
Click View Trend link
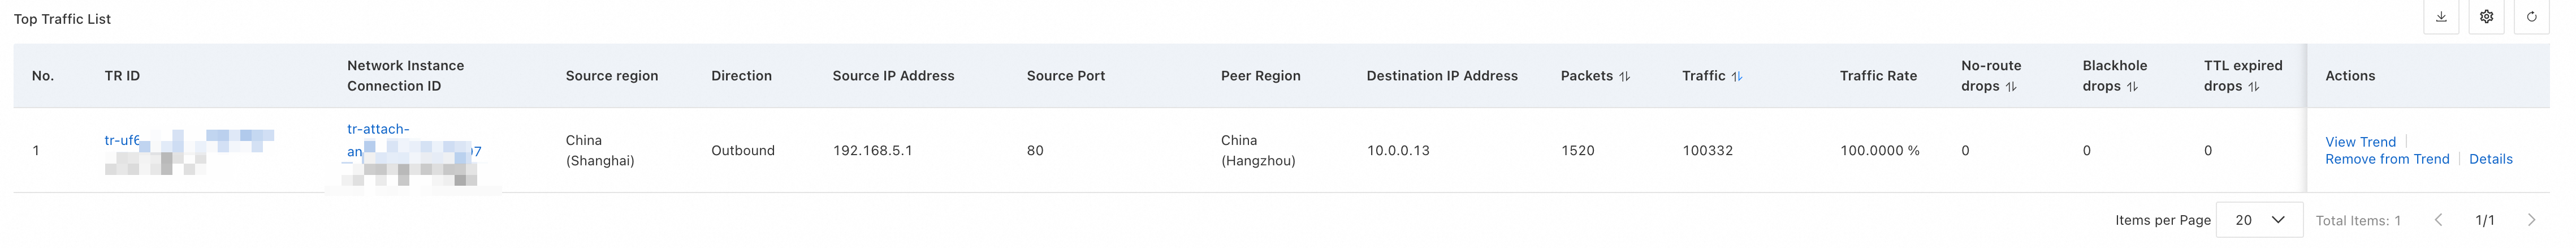[x=2360, y=142]
